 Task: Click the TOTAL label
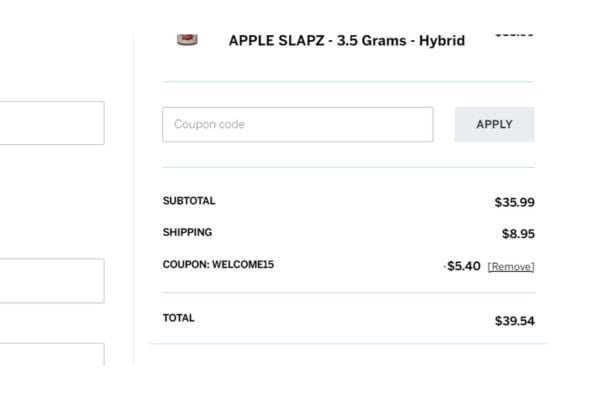(x=179, y=318)
